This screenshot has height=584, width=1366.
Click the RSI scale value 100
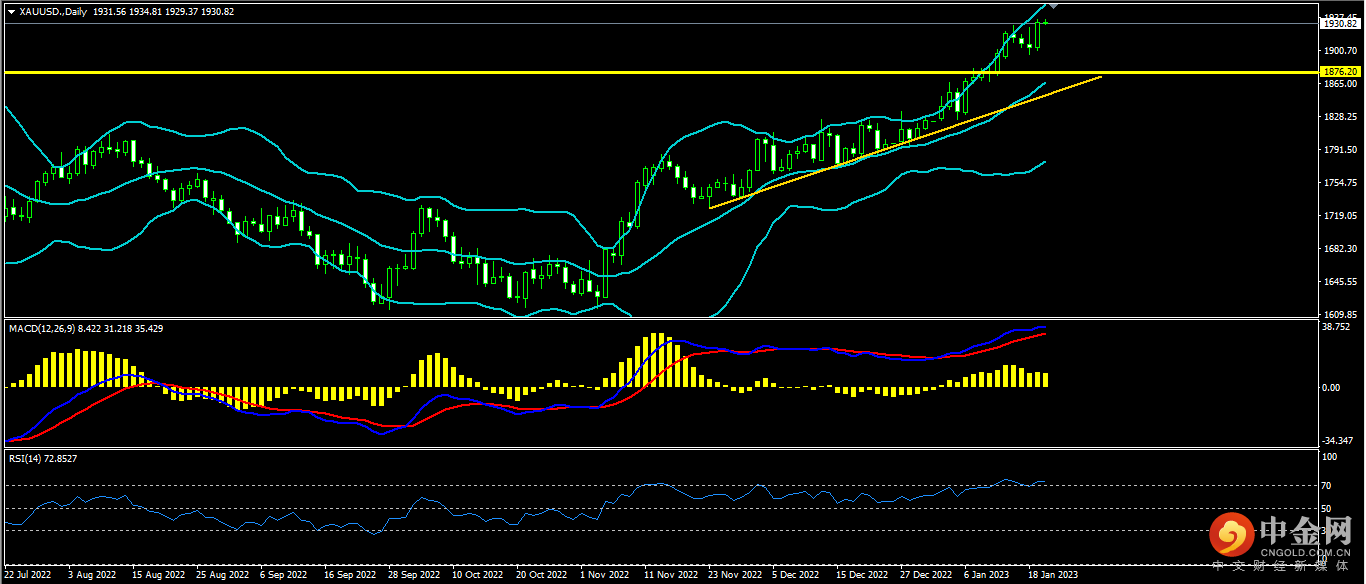click(x=1329, y=457)
